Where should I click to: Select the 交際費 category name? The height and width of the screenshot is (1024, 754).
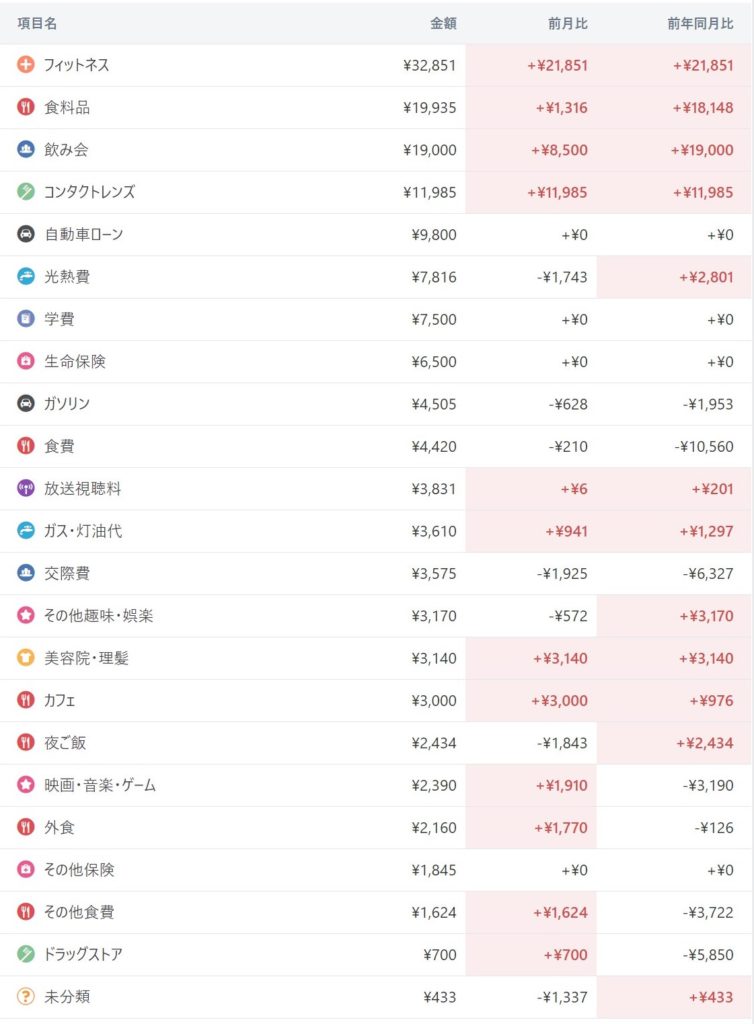66,574
